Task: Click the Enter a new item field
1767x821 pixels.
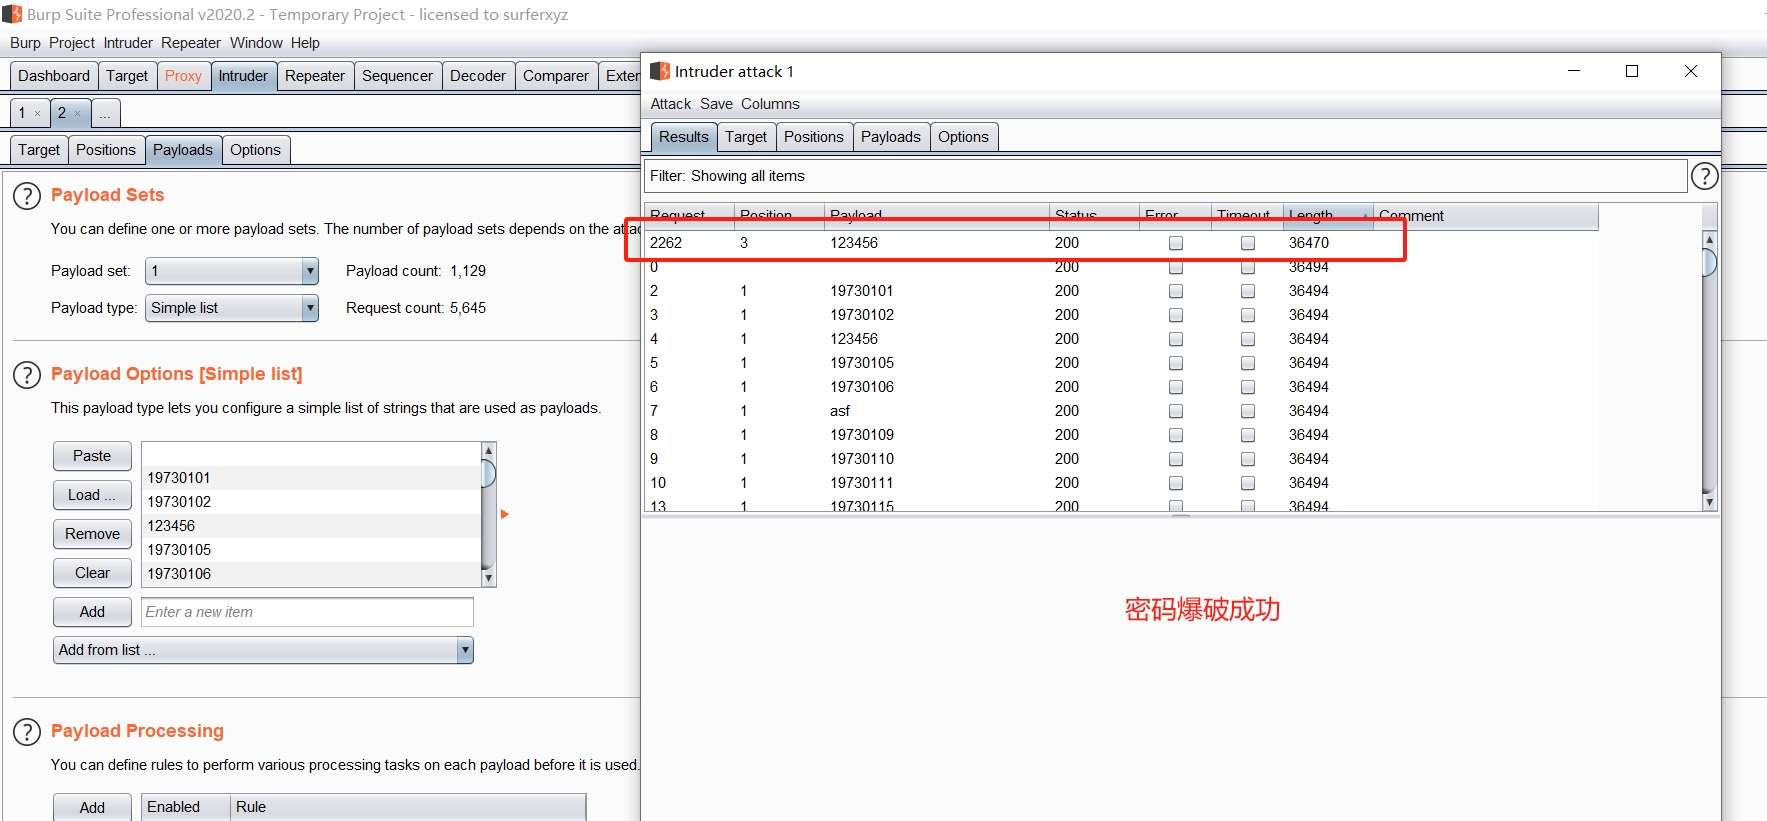Action: (307, 612)
